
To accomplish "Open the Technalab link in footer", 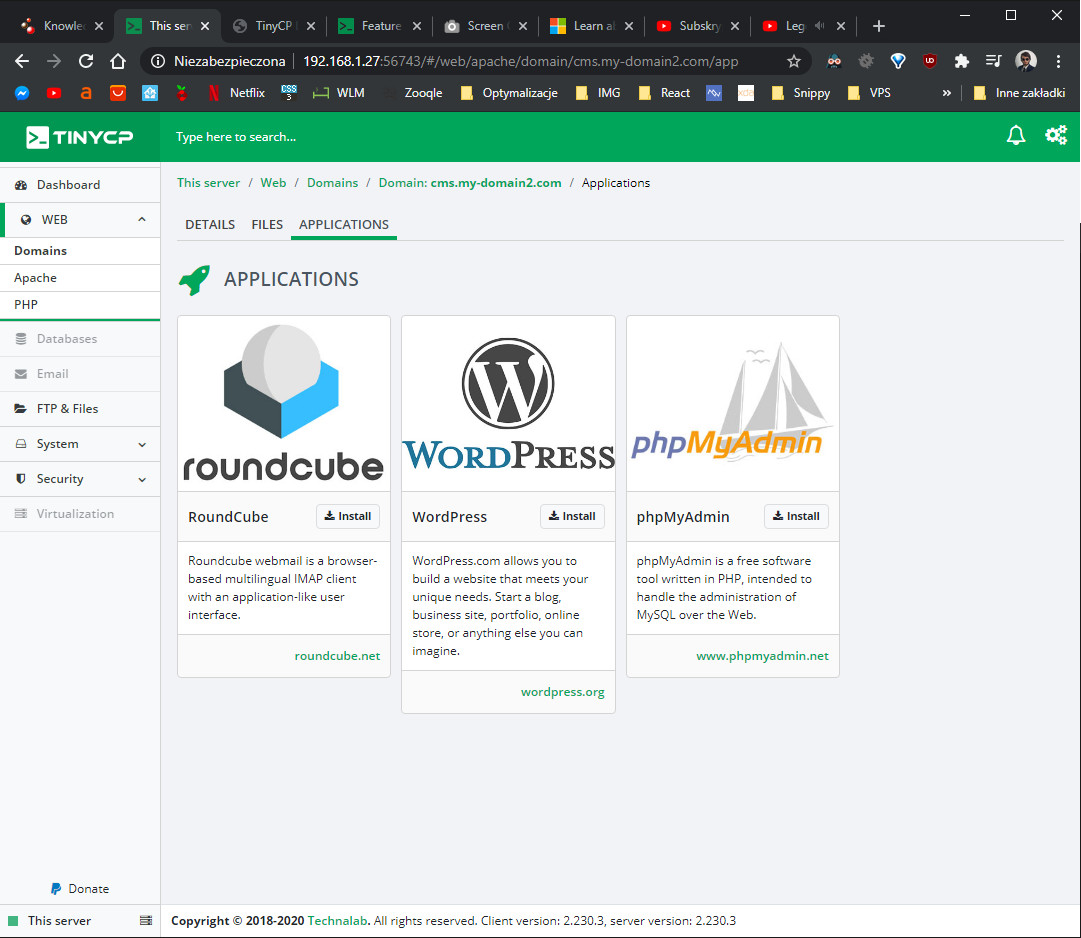I will pyautogui.click(x=337, y=921).
